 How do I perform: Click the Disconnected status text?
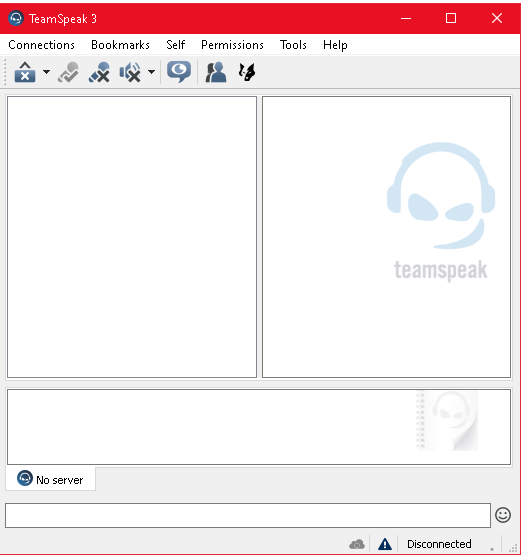click(x=439, y=544)
